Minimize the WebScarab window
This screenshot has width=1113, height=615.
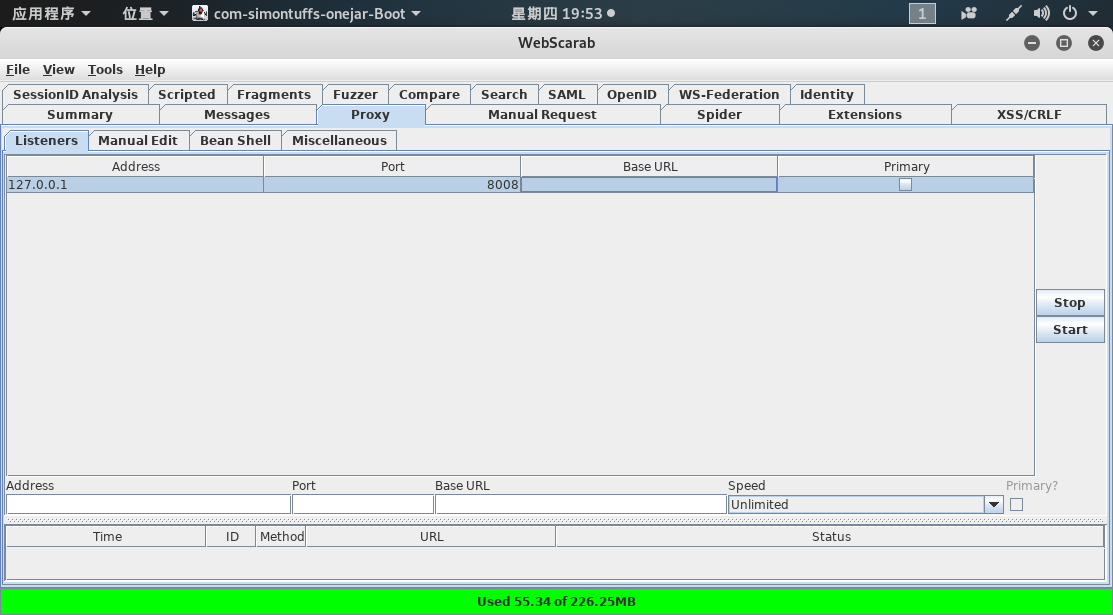[1032, 43]
